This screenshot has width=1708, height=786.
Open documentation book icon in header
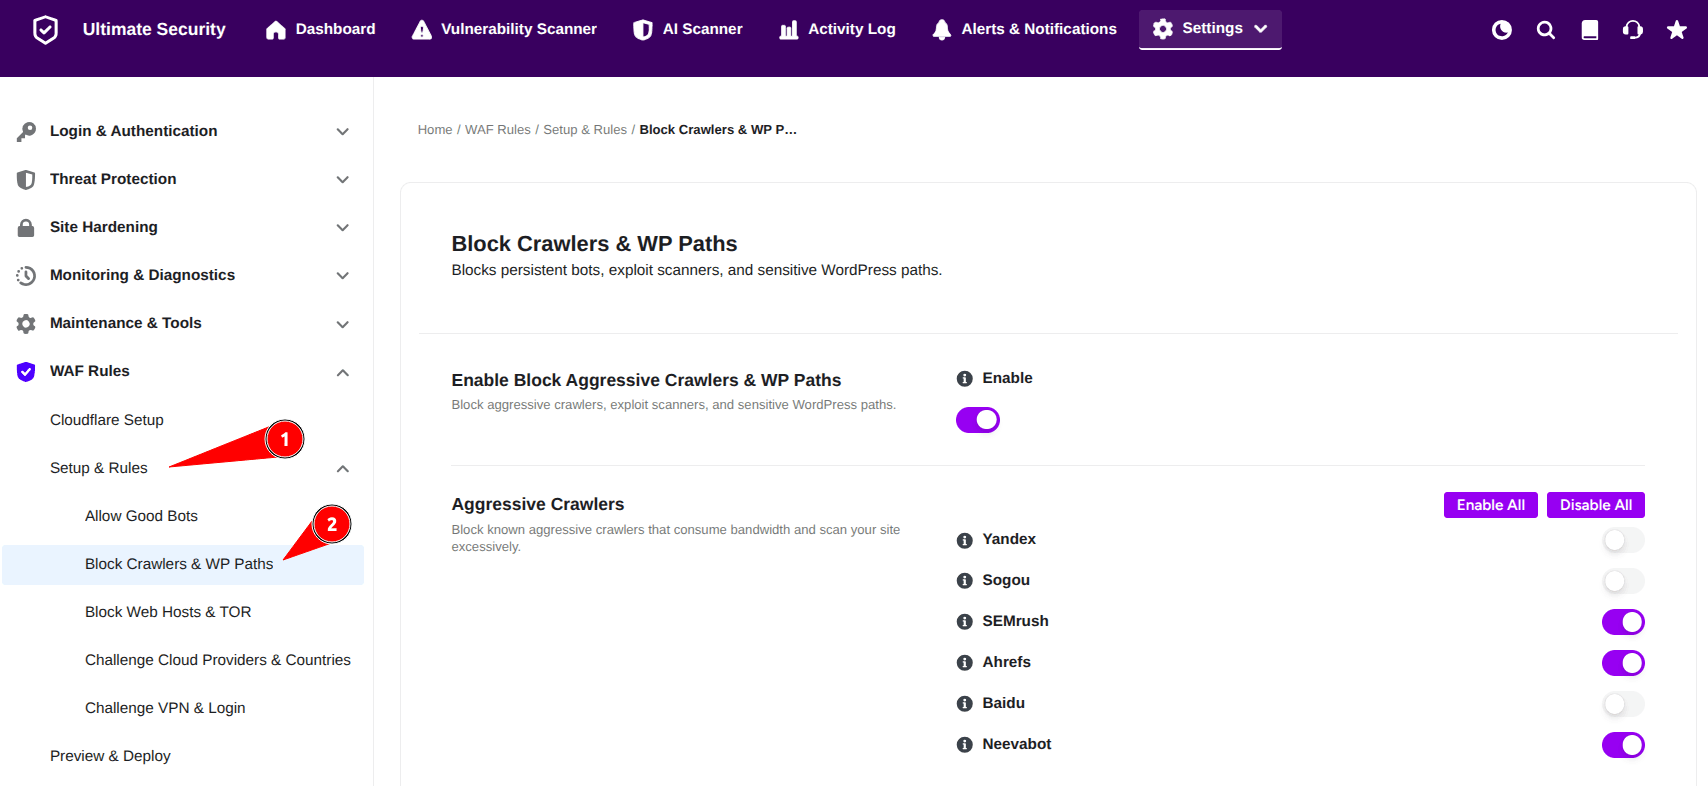click(x=1590, y=30)
